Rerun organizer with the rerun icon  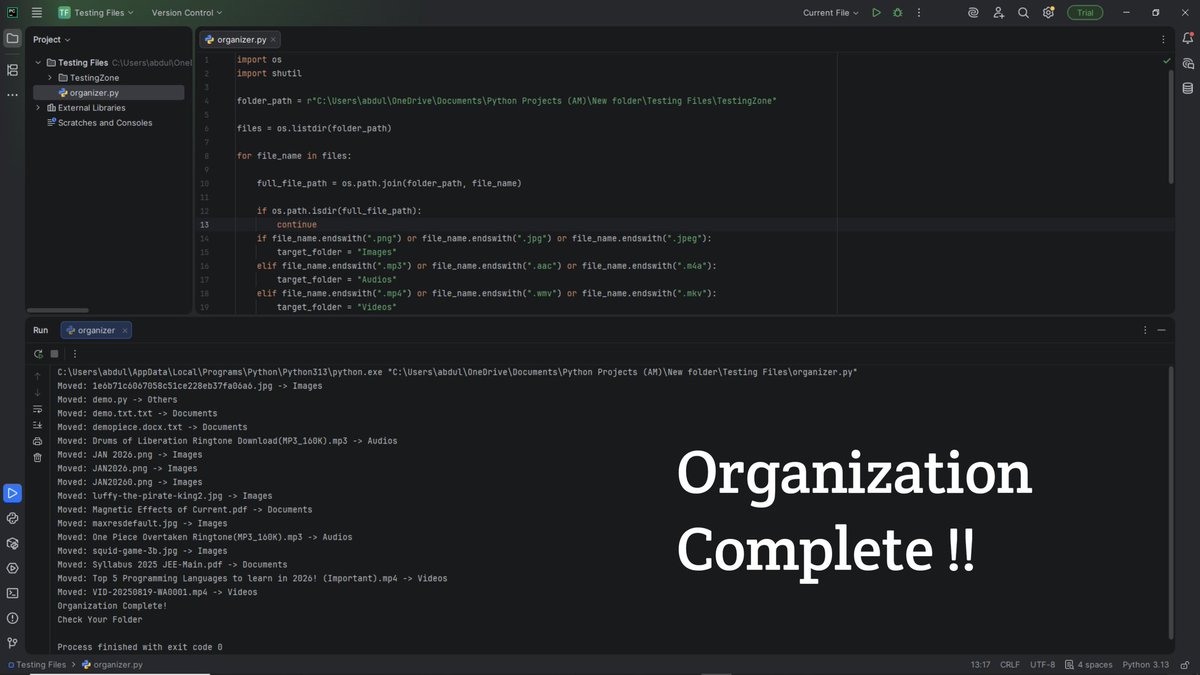click(x=38, y=353)
